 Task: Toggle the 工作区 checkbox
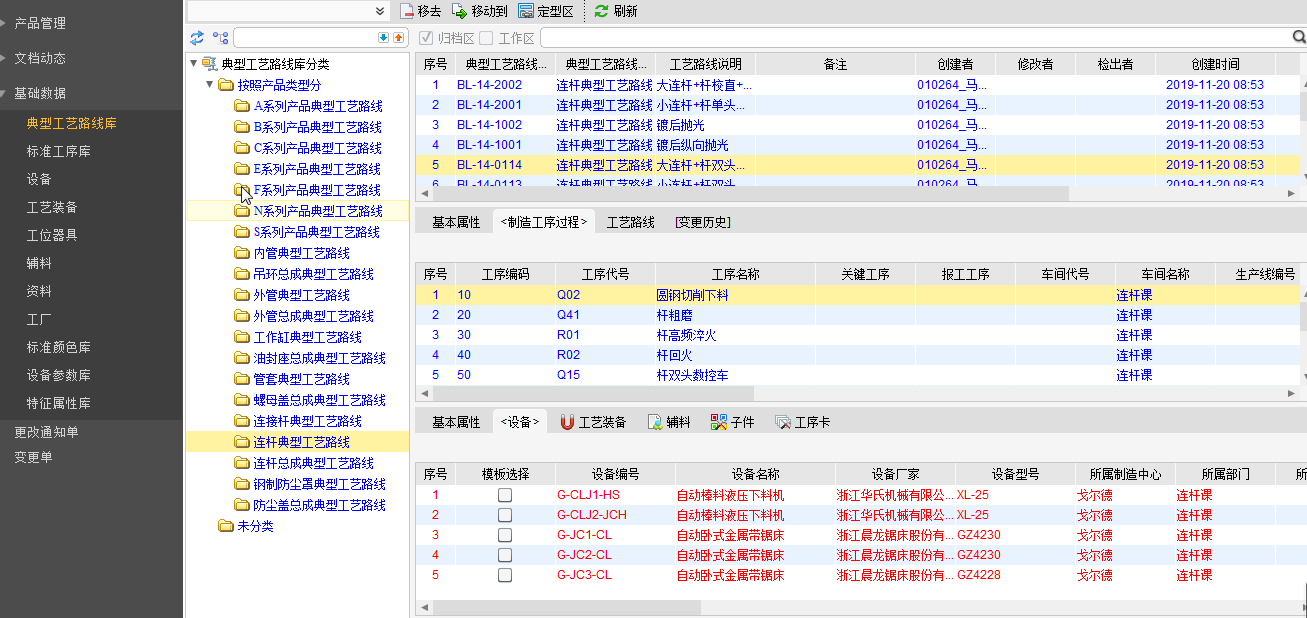pyautogui.click(x=486, y=38)
